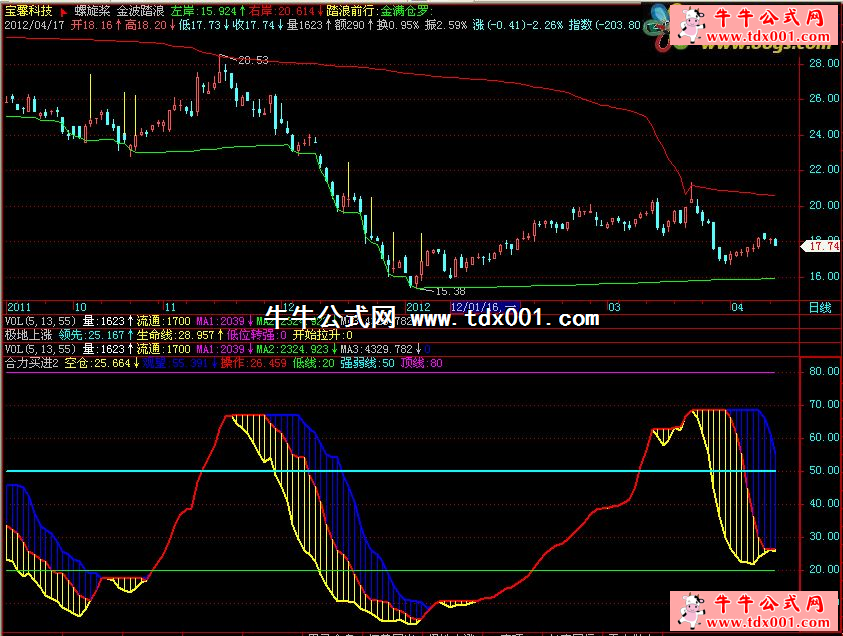Click the 2012 year label on time axis
Viewport: 843px width, 636px height.
417,306
